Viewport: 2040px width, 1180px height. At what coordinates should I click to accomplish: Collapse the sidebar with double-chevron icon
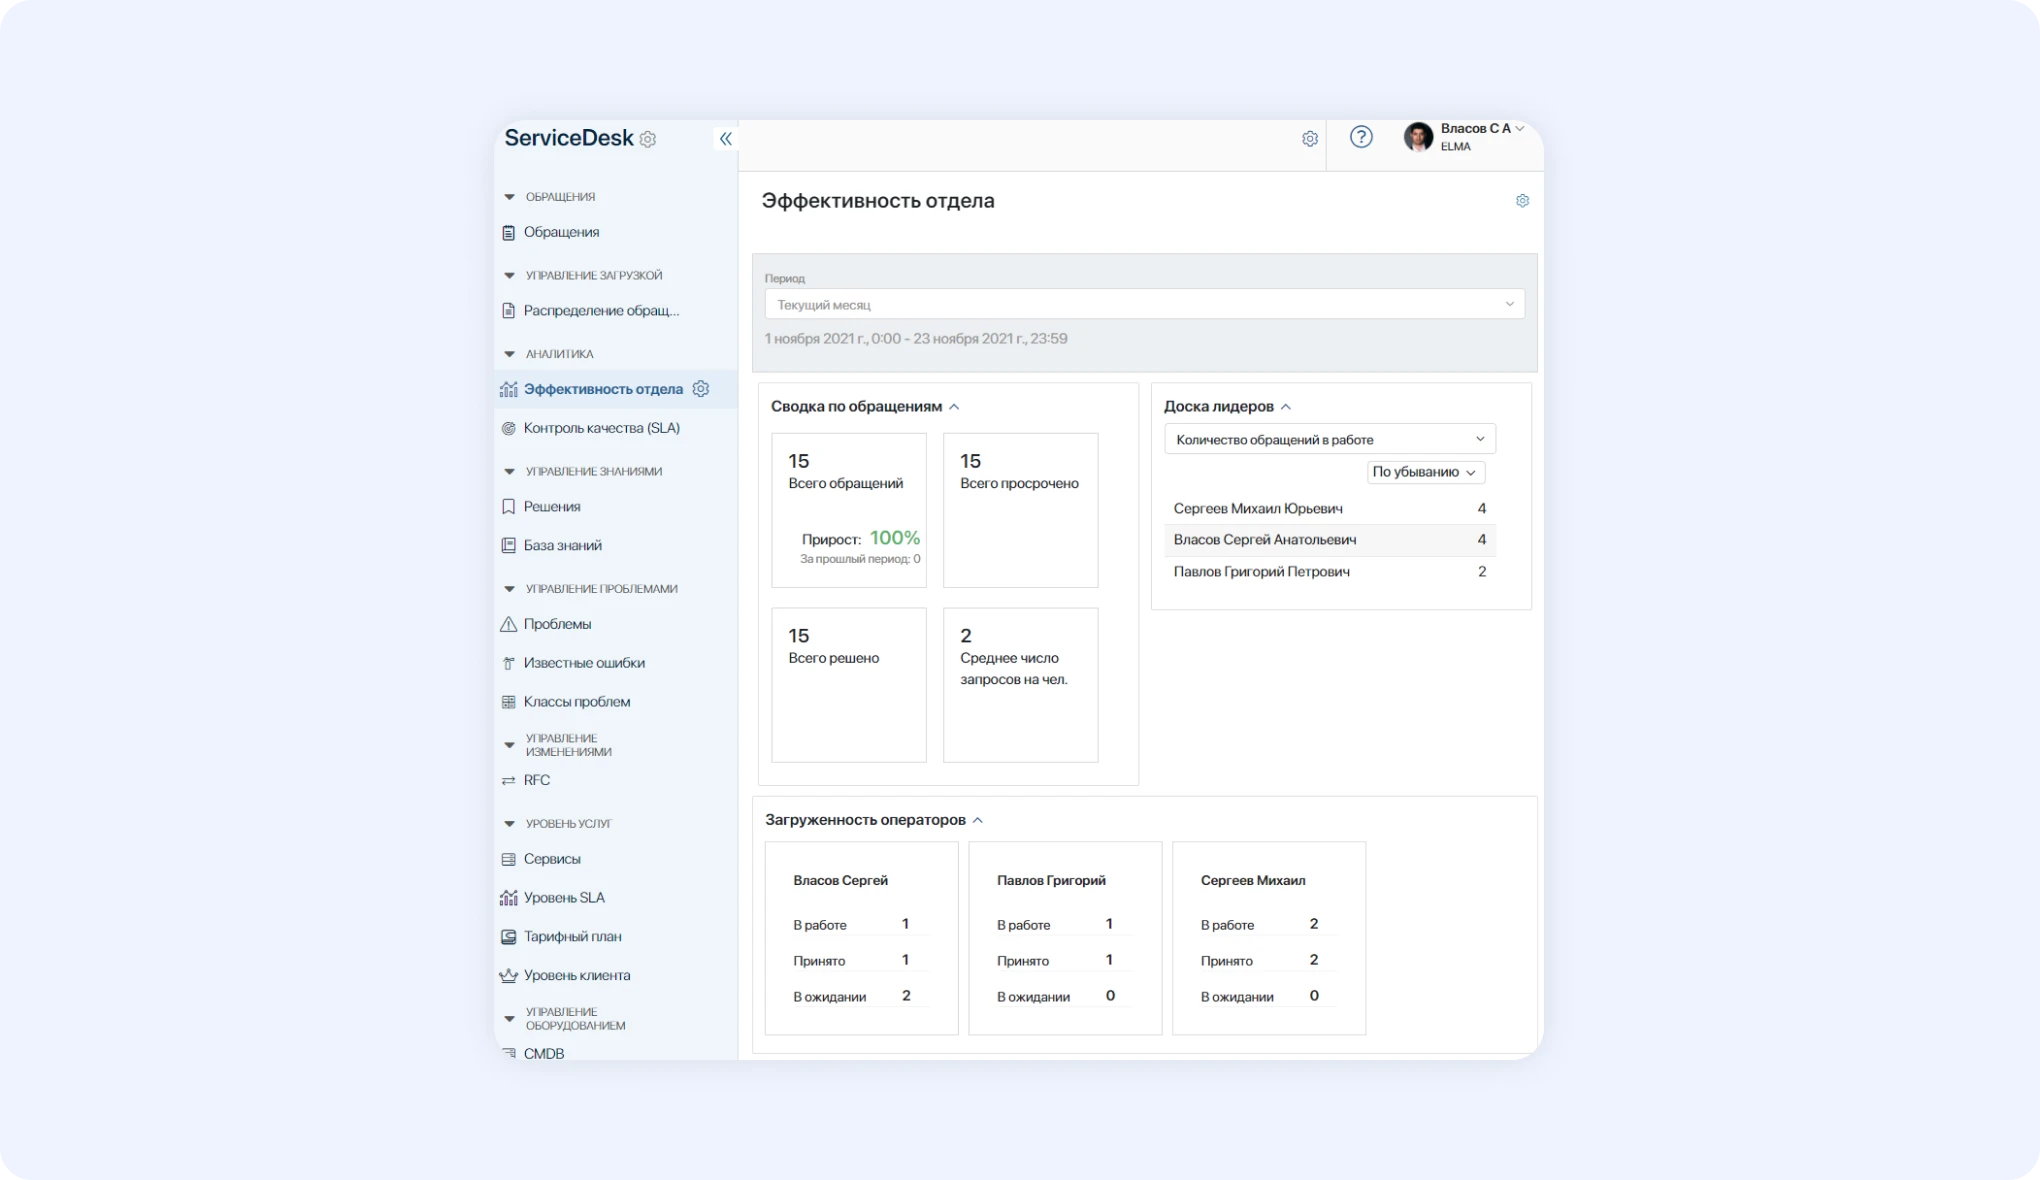(x=725, y=139)
